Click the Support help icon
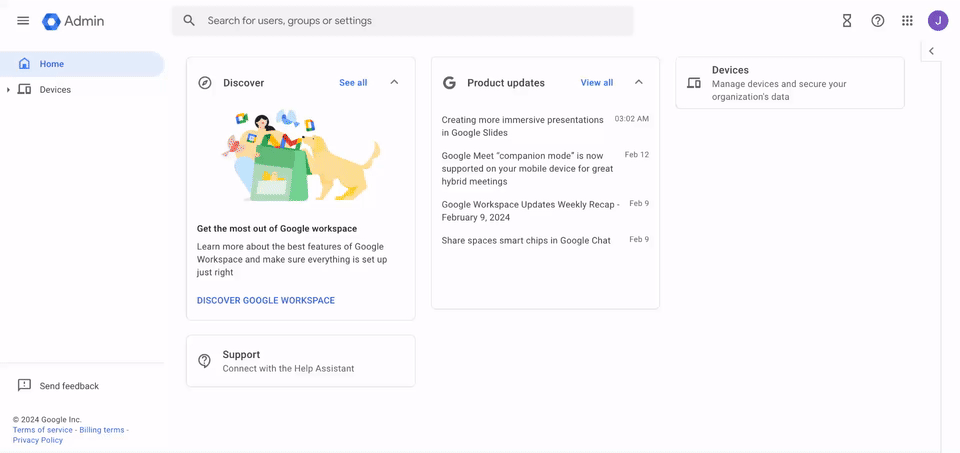The width and height of the screenshot is (960, 453). tap(204, 361)
